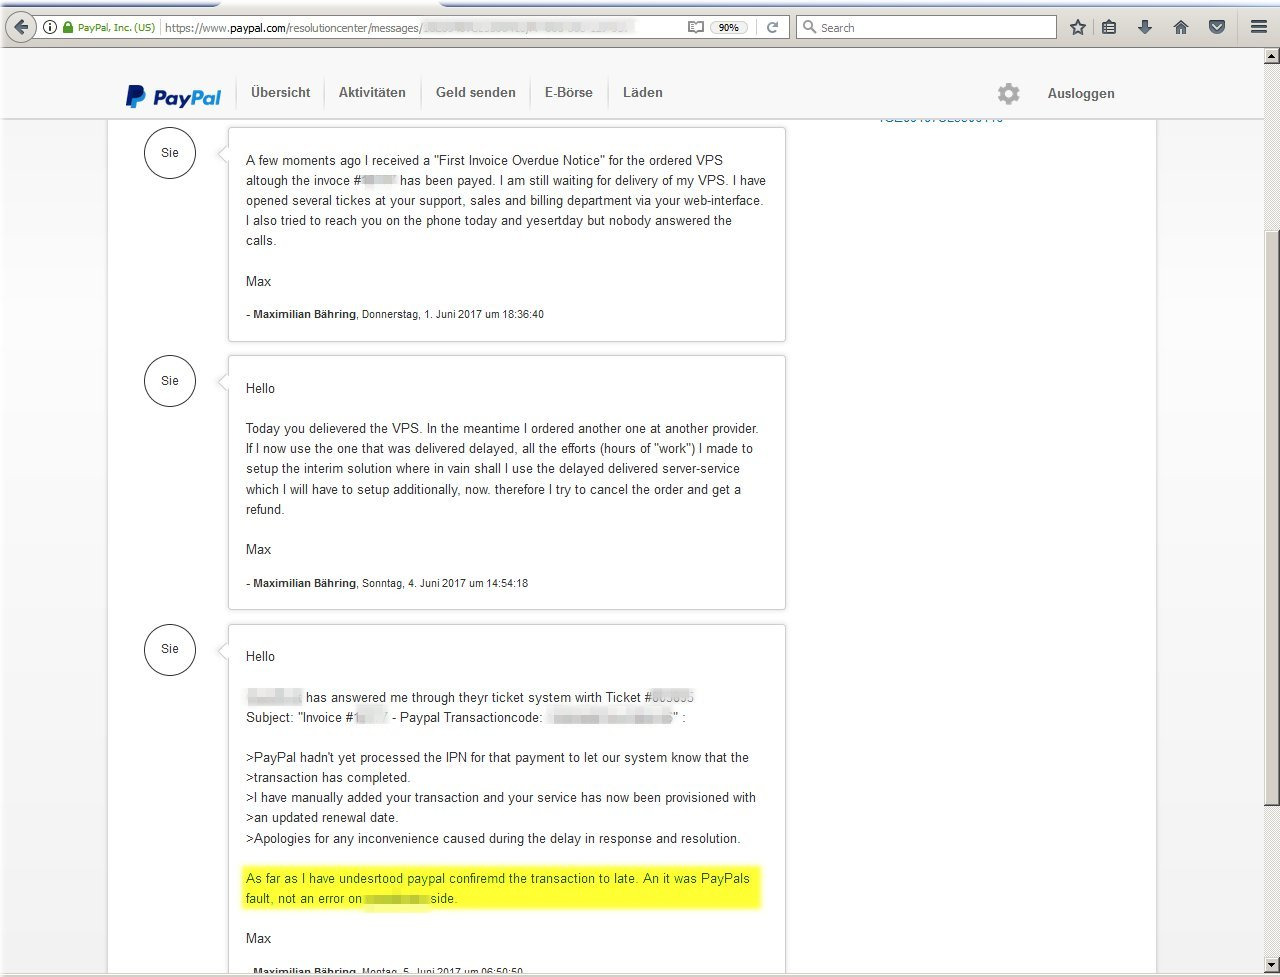
Task: Go to the Aktivitäten menu item
Action: coord(372,93)
